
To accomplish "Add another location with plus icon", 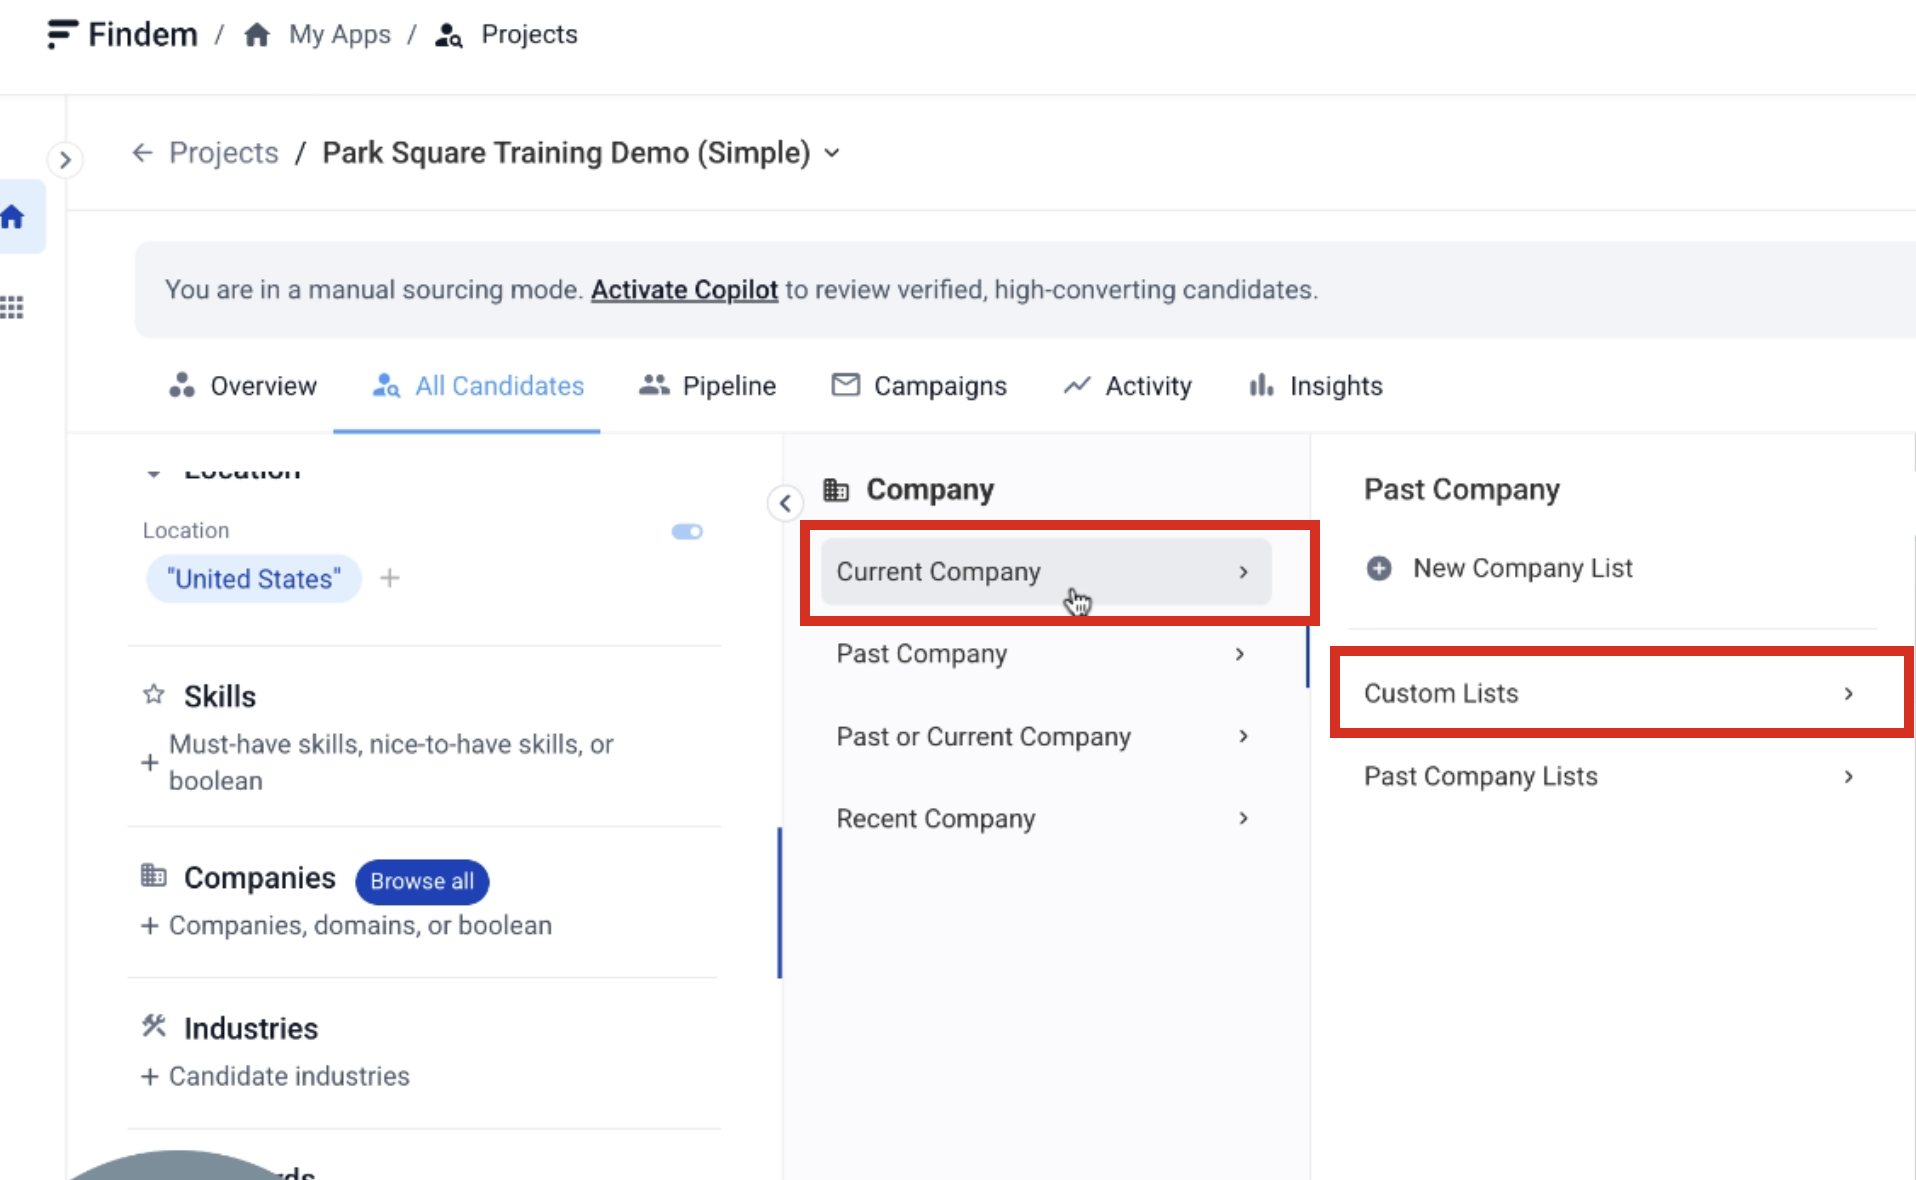I will coord(390,578).
